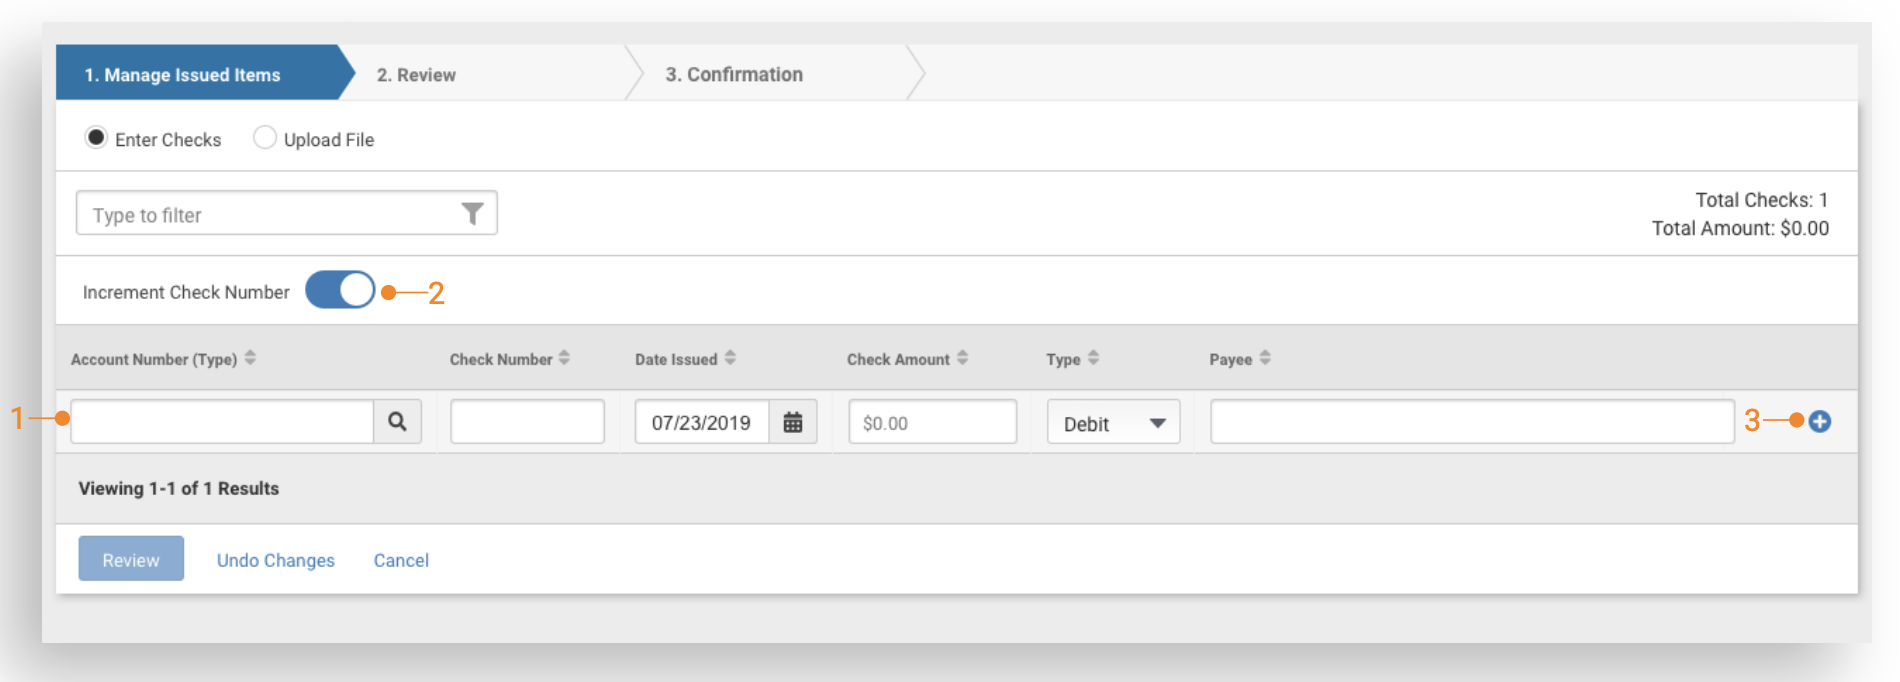The height and width of the screenshot is (682, 1900).
Task: Add a new check row with plus icon
Action: click(1820, 422)
